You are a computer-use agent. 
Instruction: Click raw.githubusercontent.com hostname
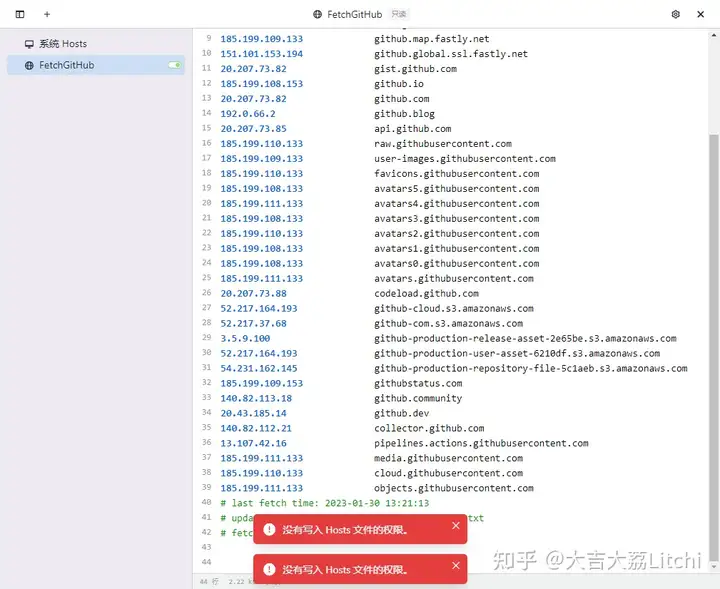click(x=443, y=144)
